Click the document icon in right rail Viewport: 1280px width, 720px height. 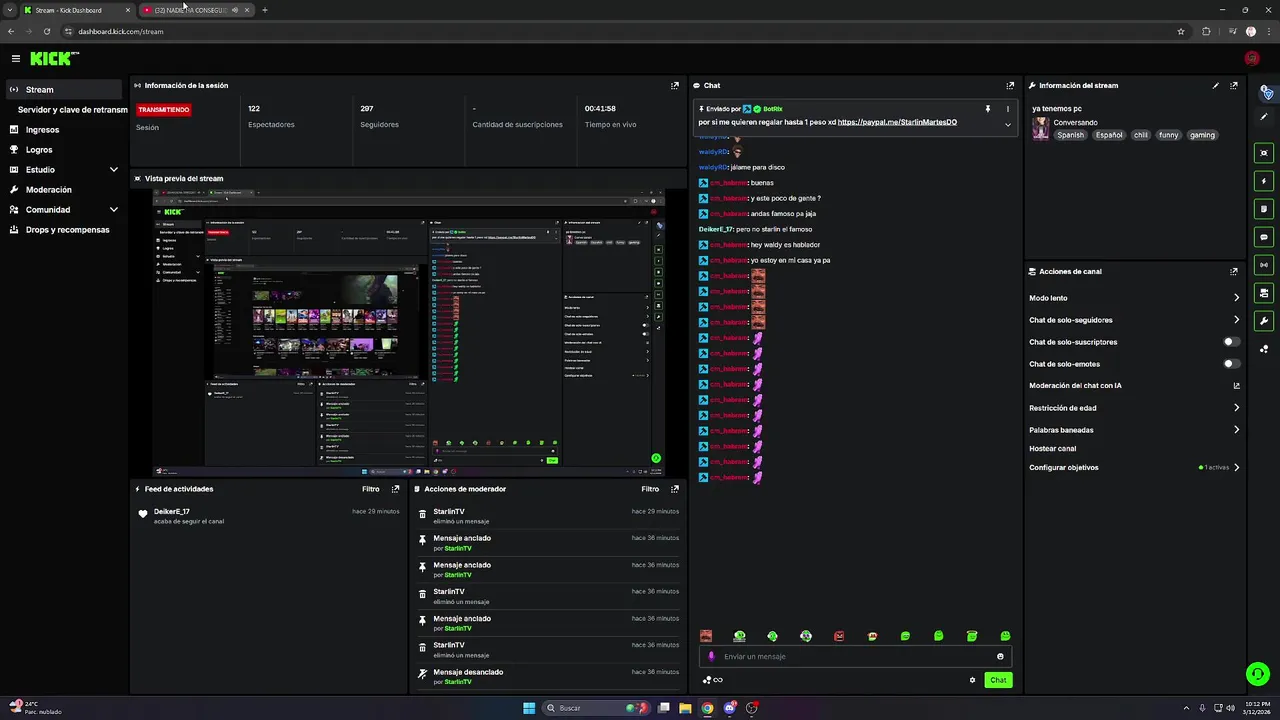pos(1265,209)
